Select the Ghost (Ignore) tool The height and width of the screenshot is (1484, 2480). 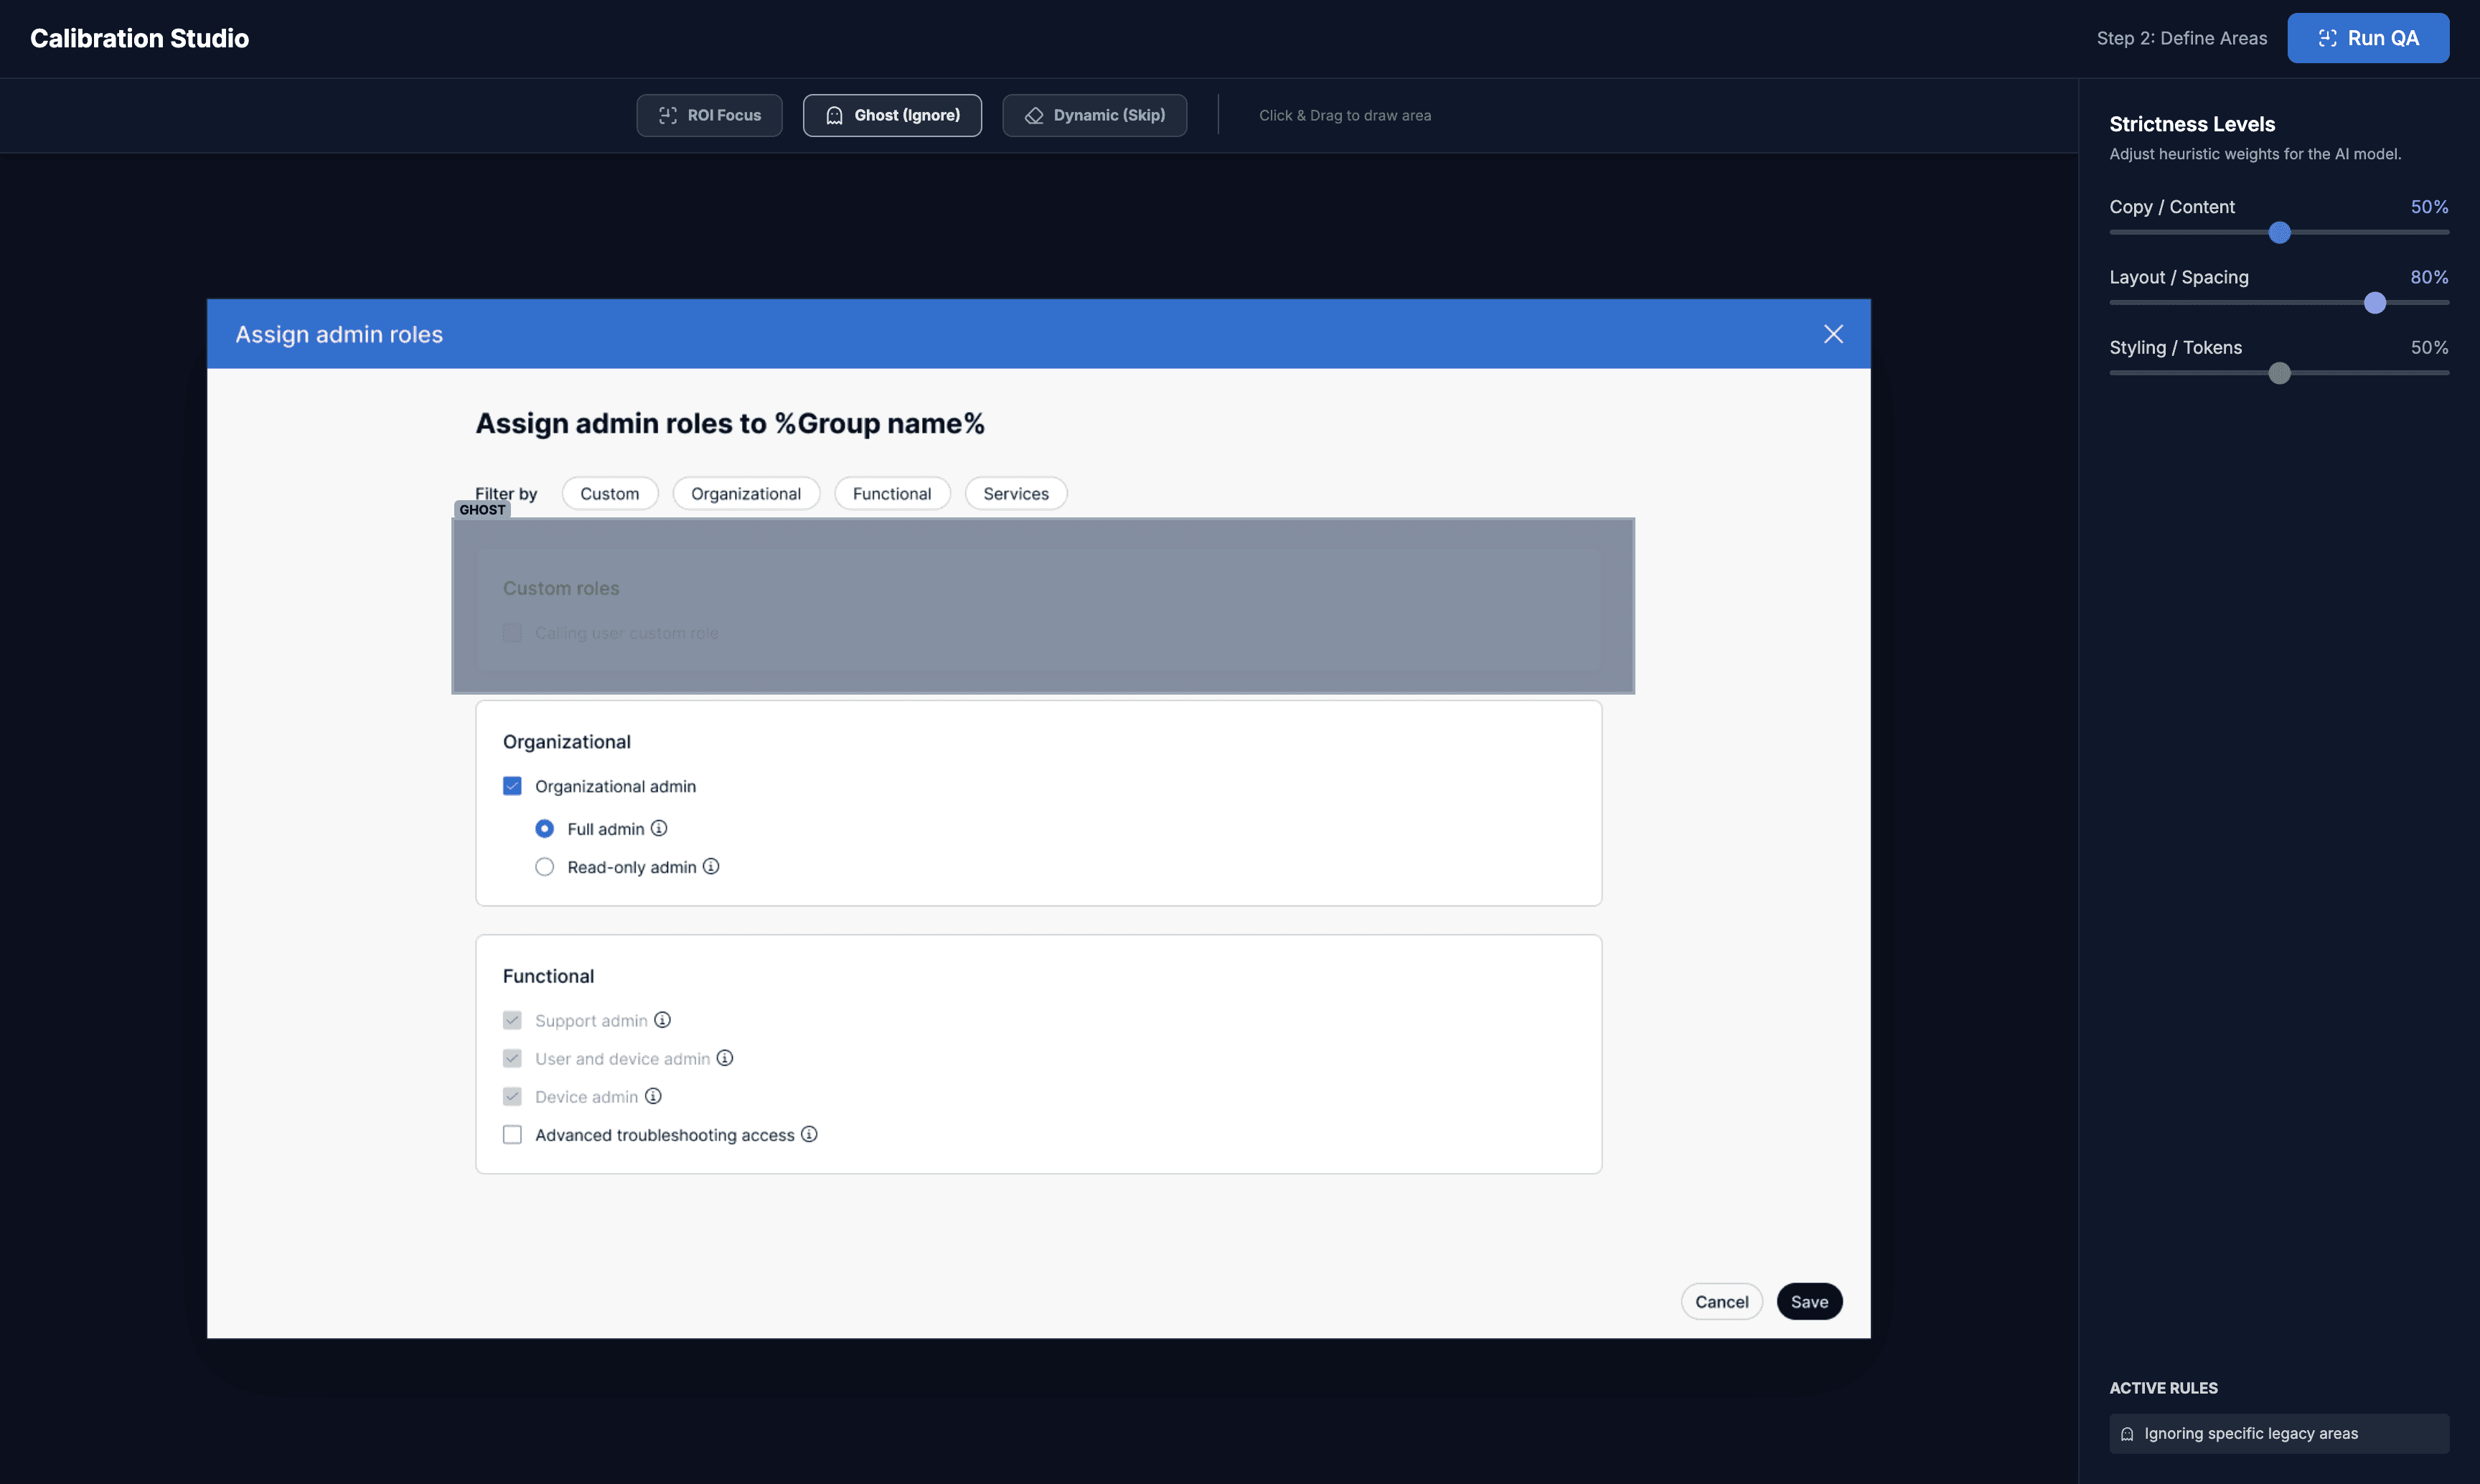coord(892,115)
